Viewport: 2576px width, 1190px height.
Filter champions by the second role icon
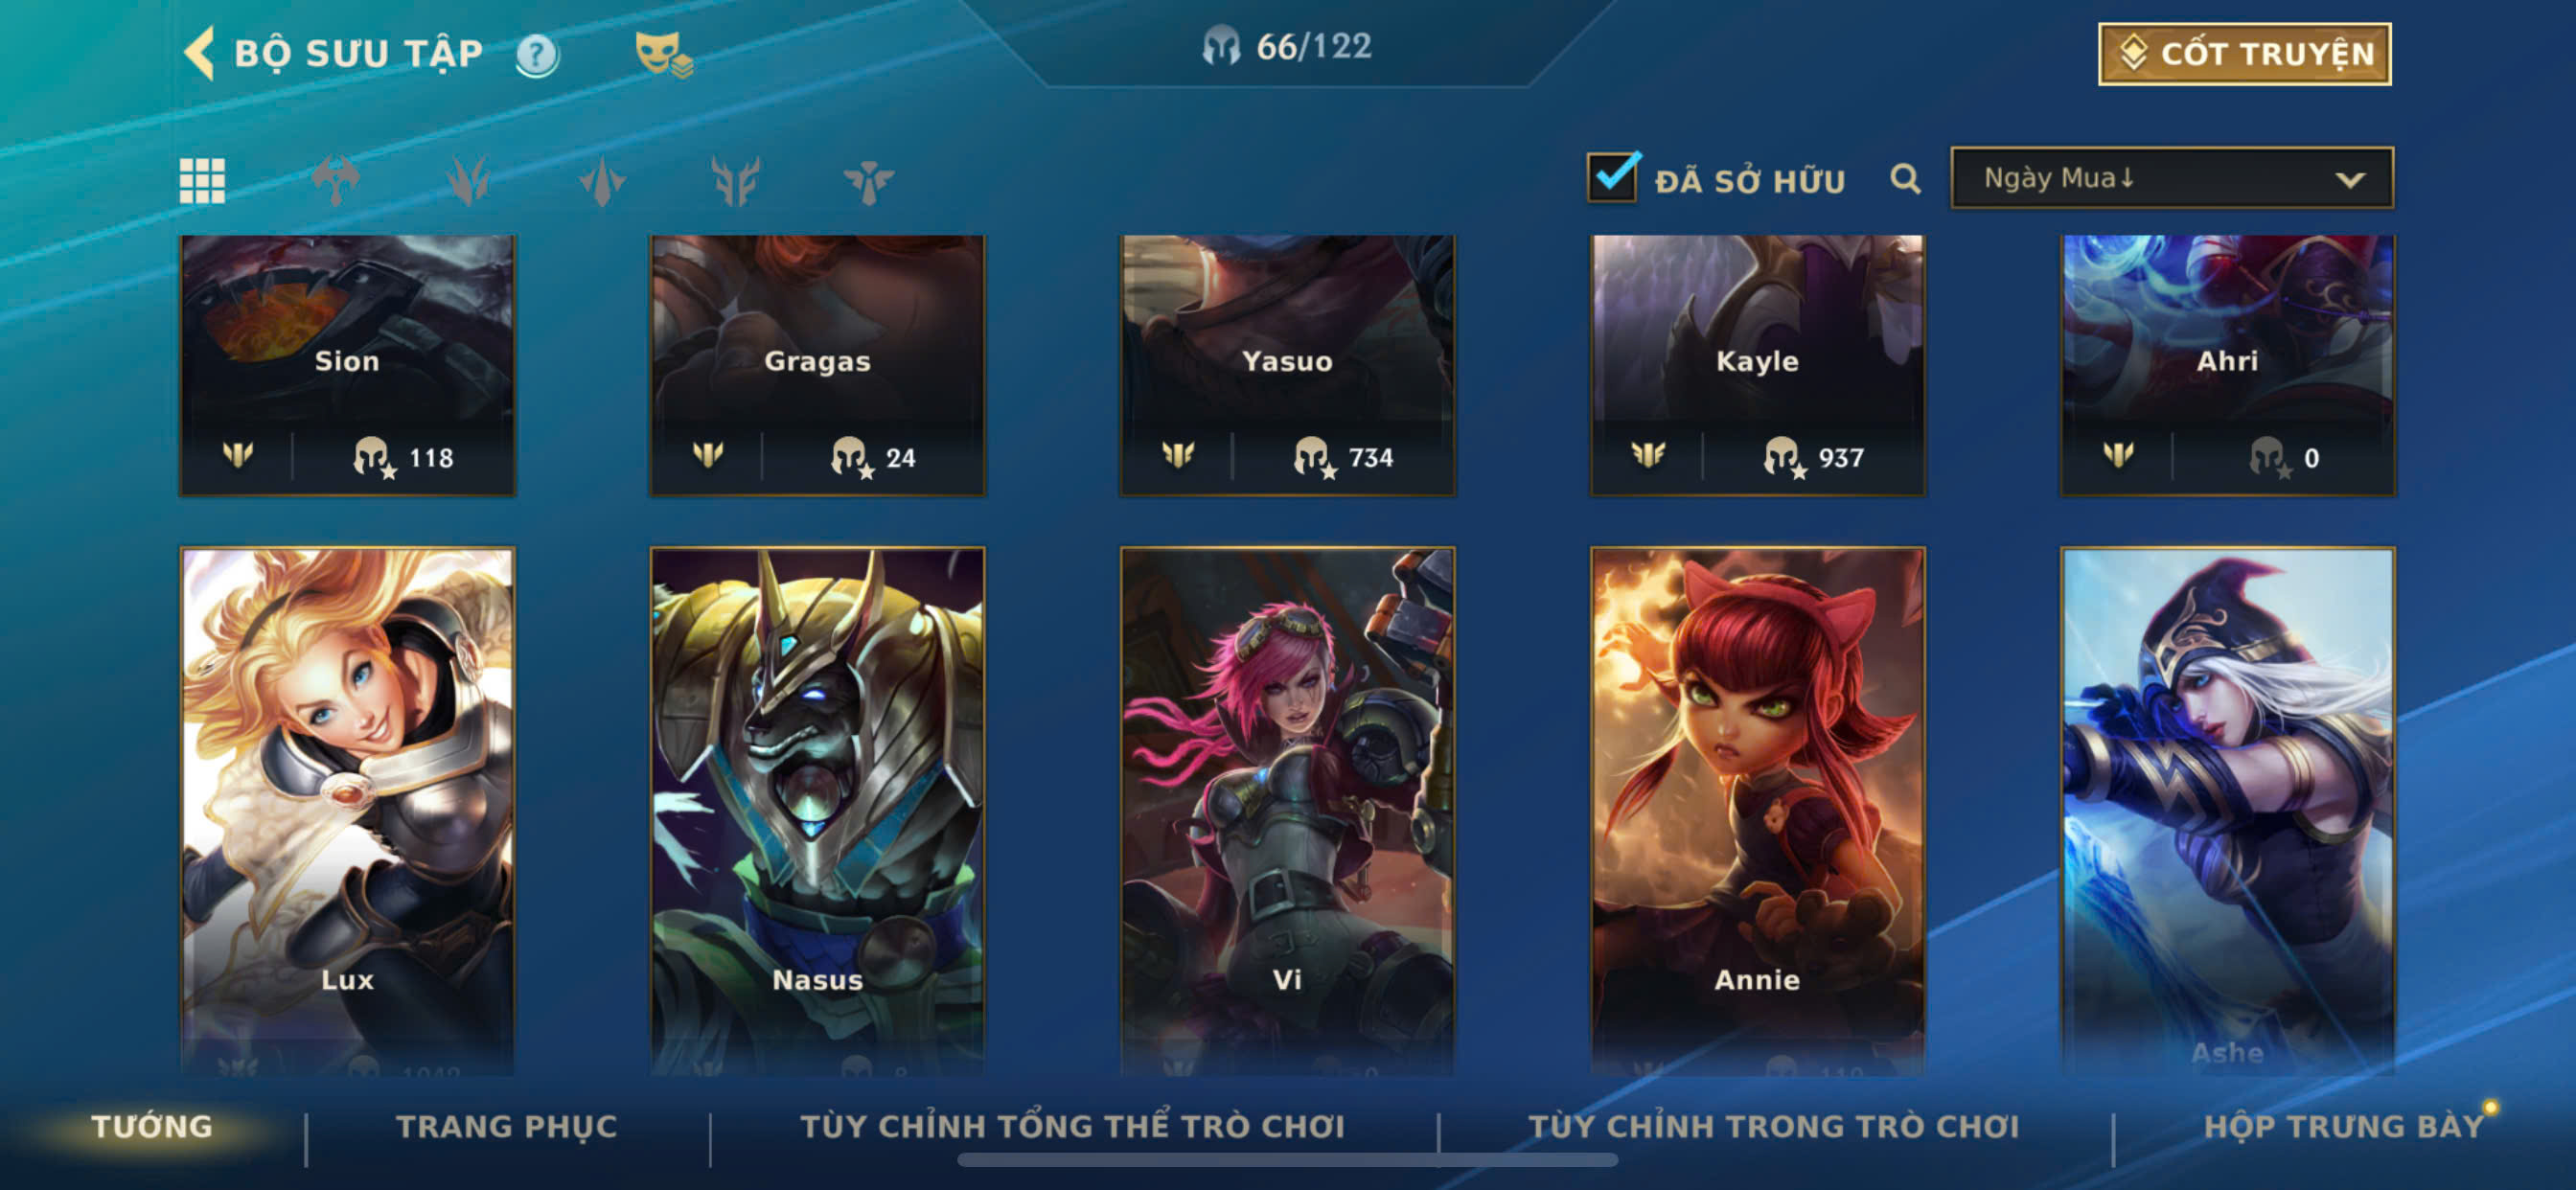(468, 181)
